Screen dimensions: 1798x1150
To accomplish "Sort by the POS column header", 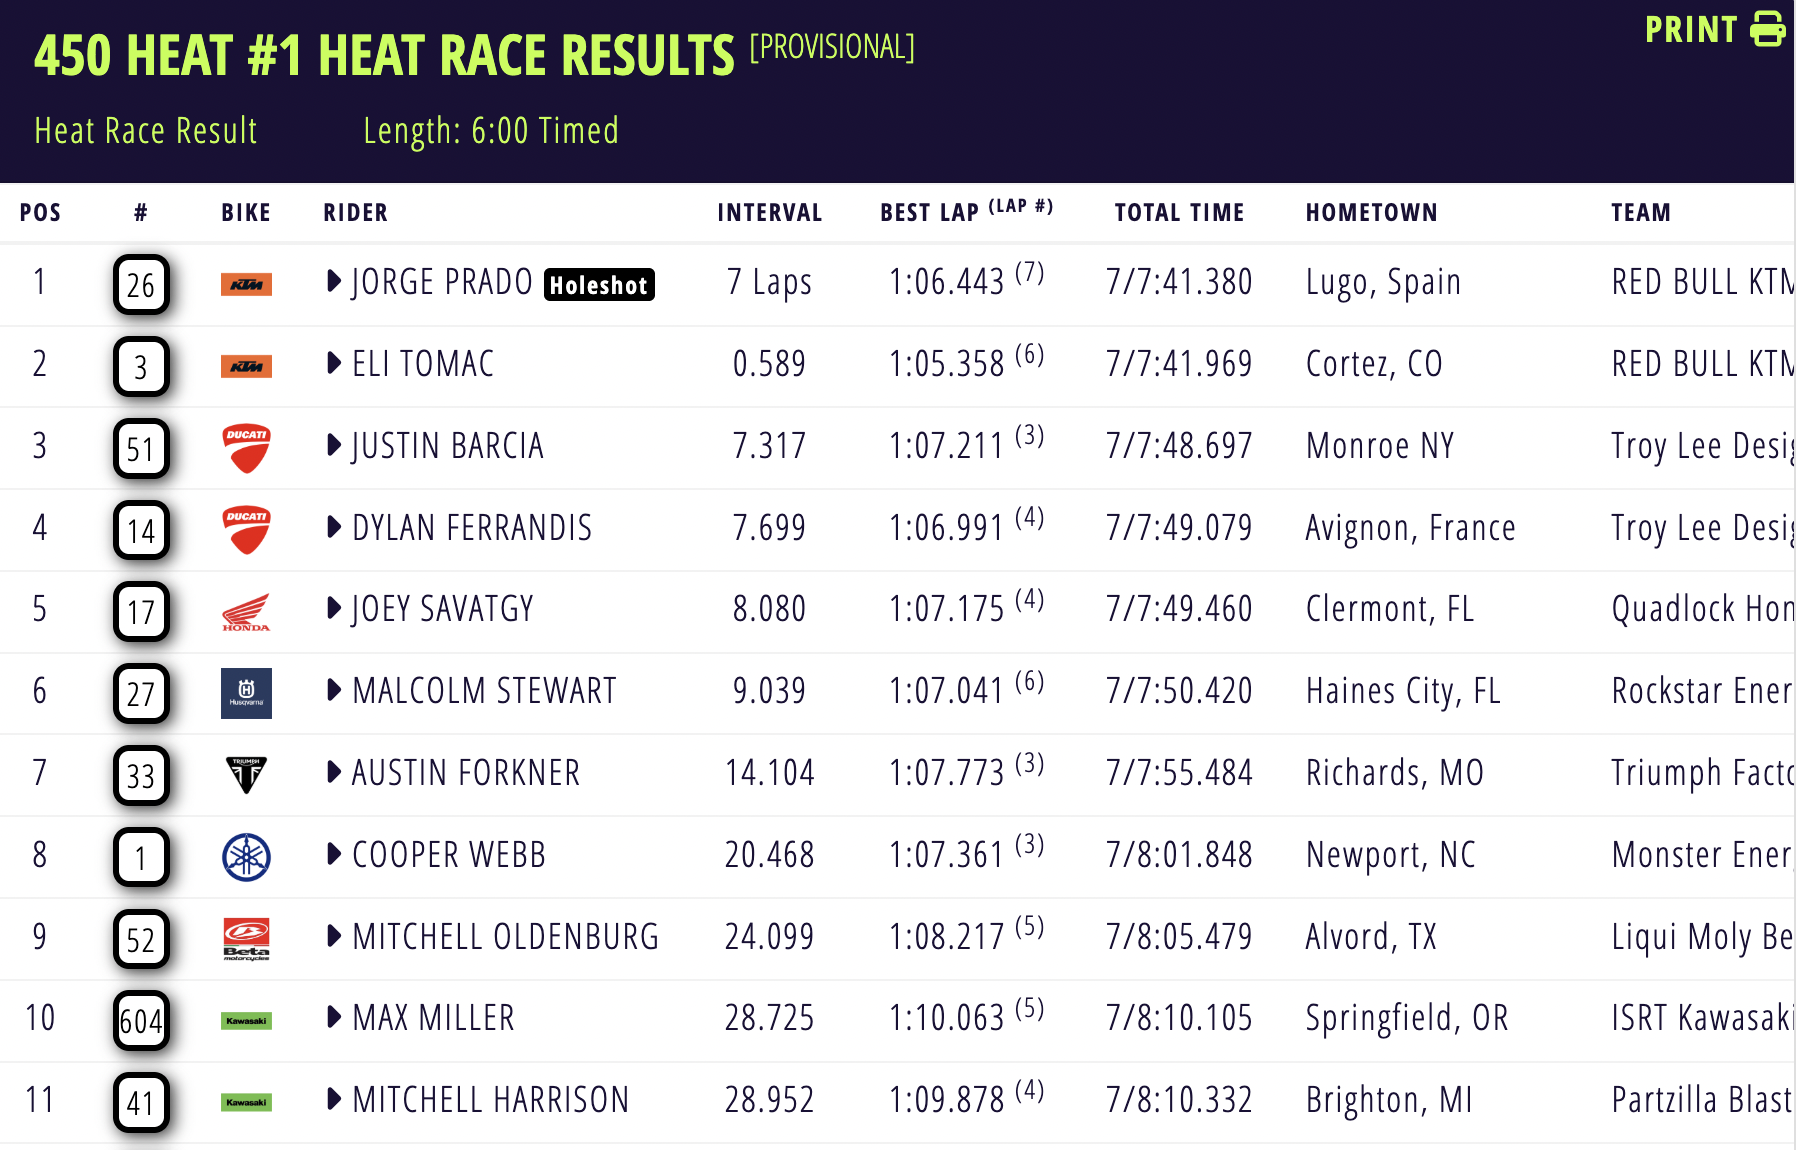I will click(x=40, y=213).
